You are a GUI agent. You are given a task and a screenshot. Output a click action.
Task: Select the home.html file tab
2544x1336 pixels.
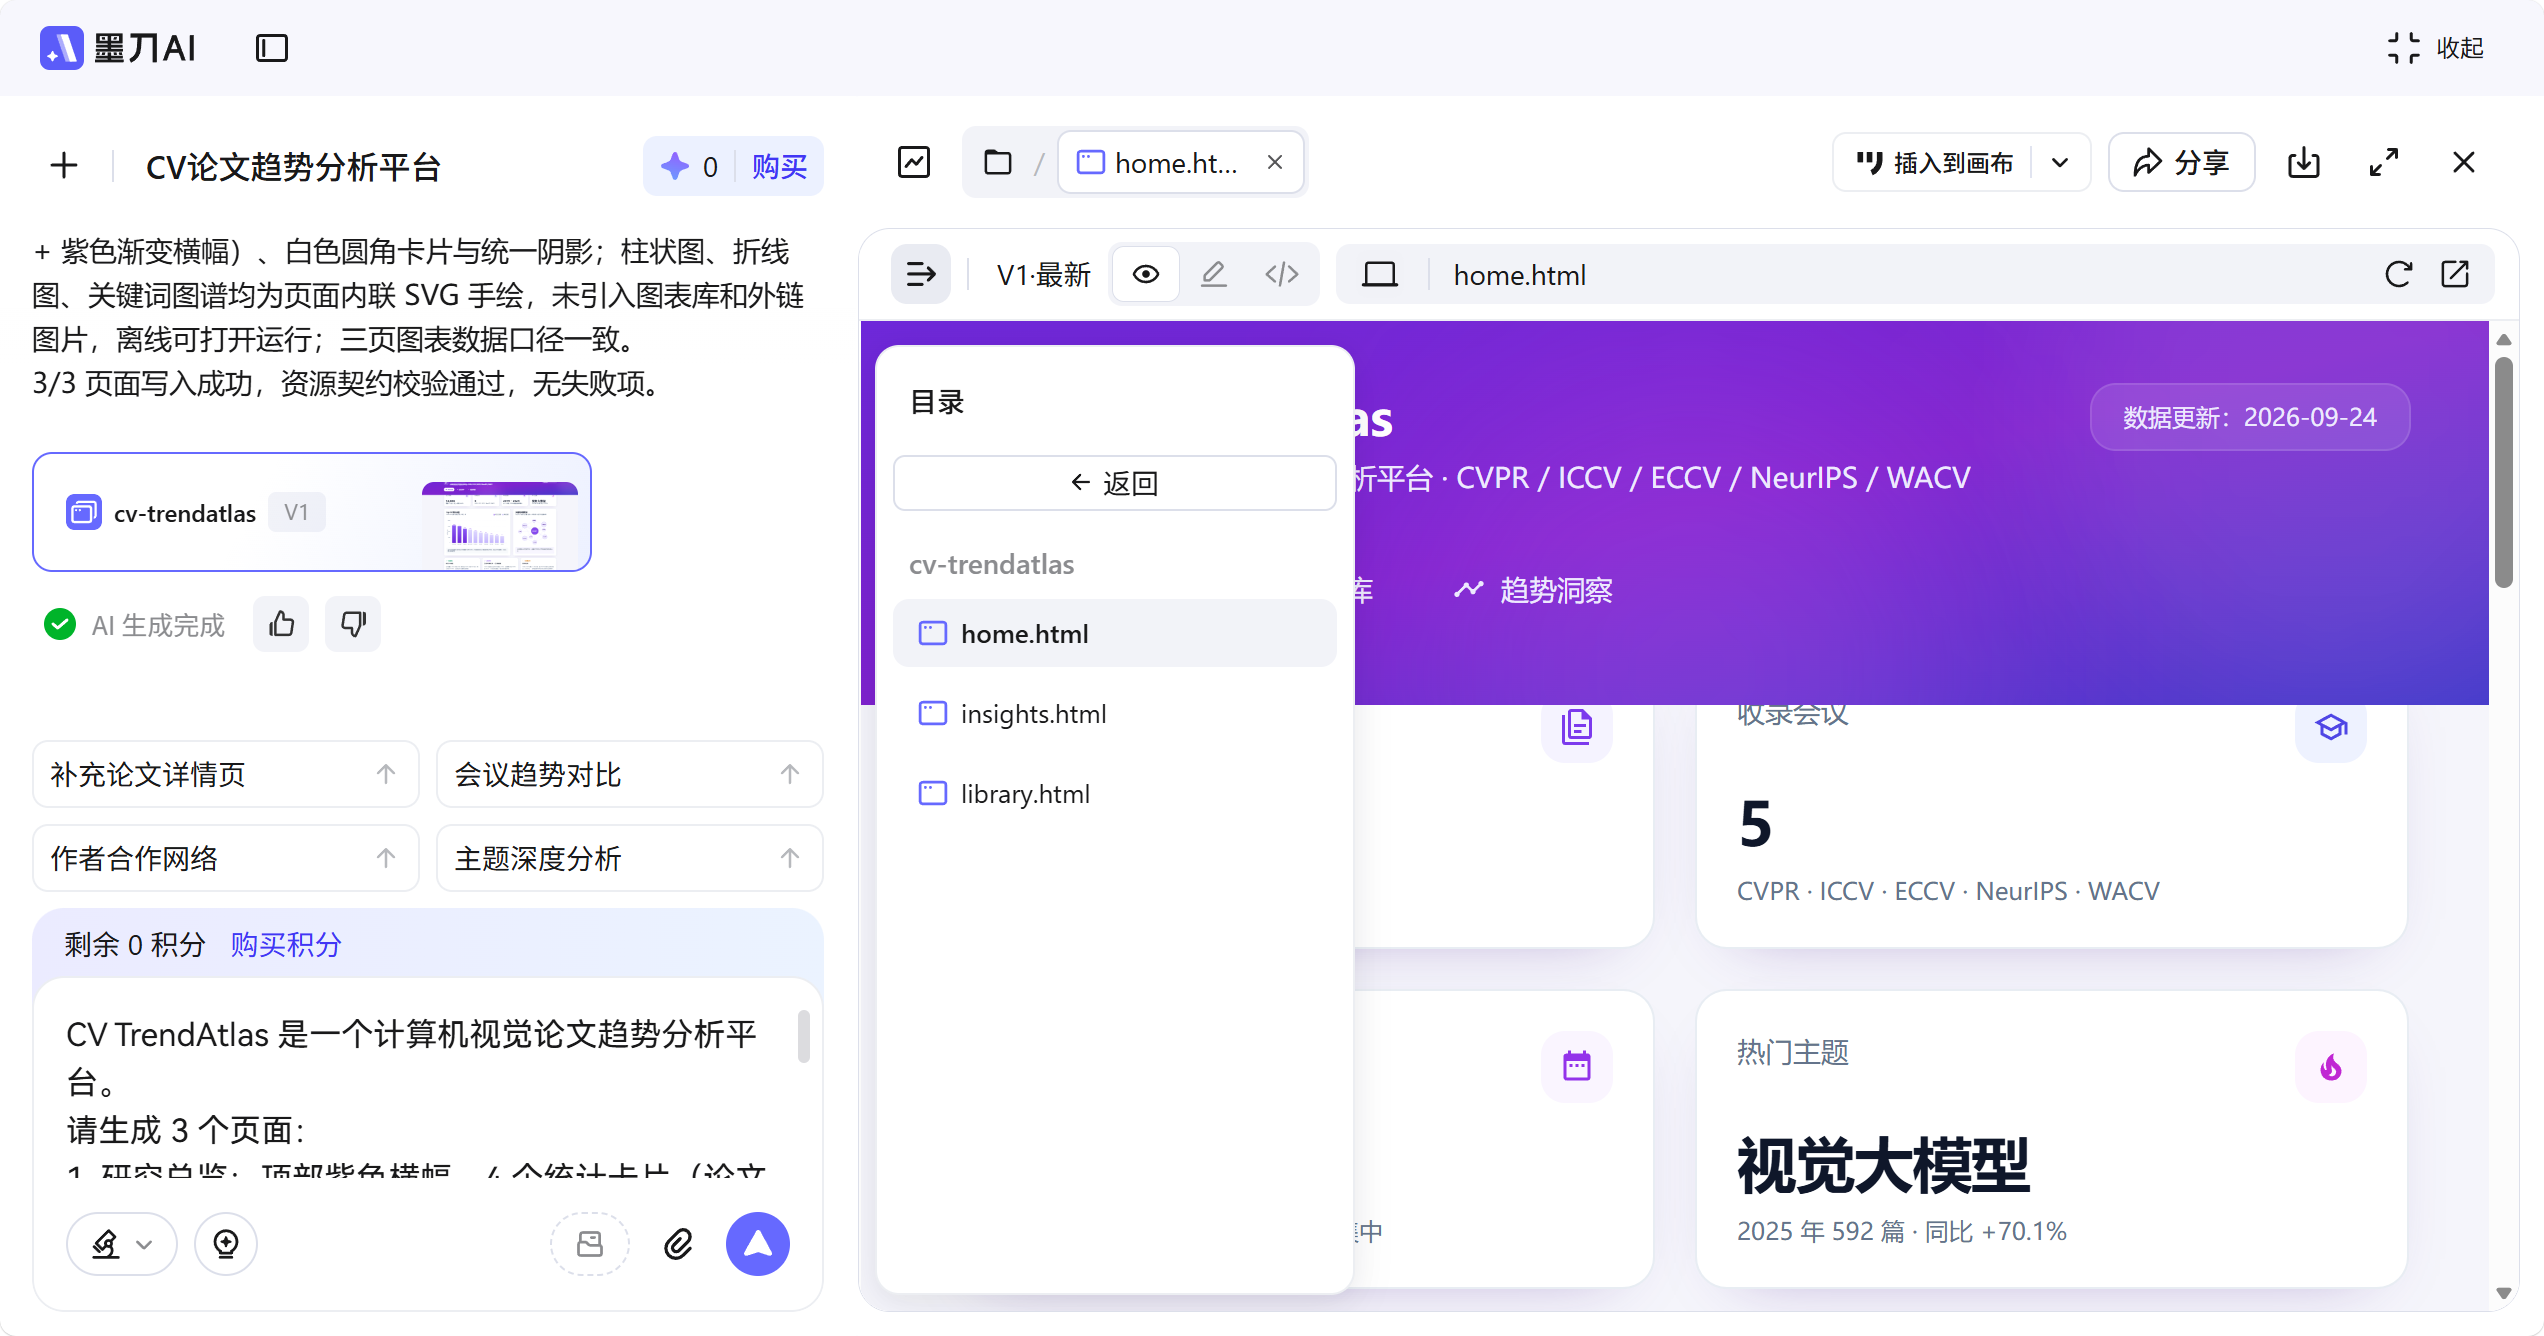click(1180, 162)
